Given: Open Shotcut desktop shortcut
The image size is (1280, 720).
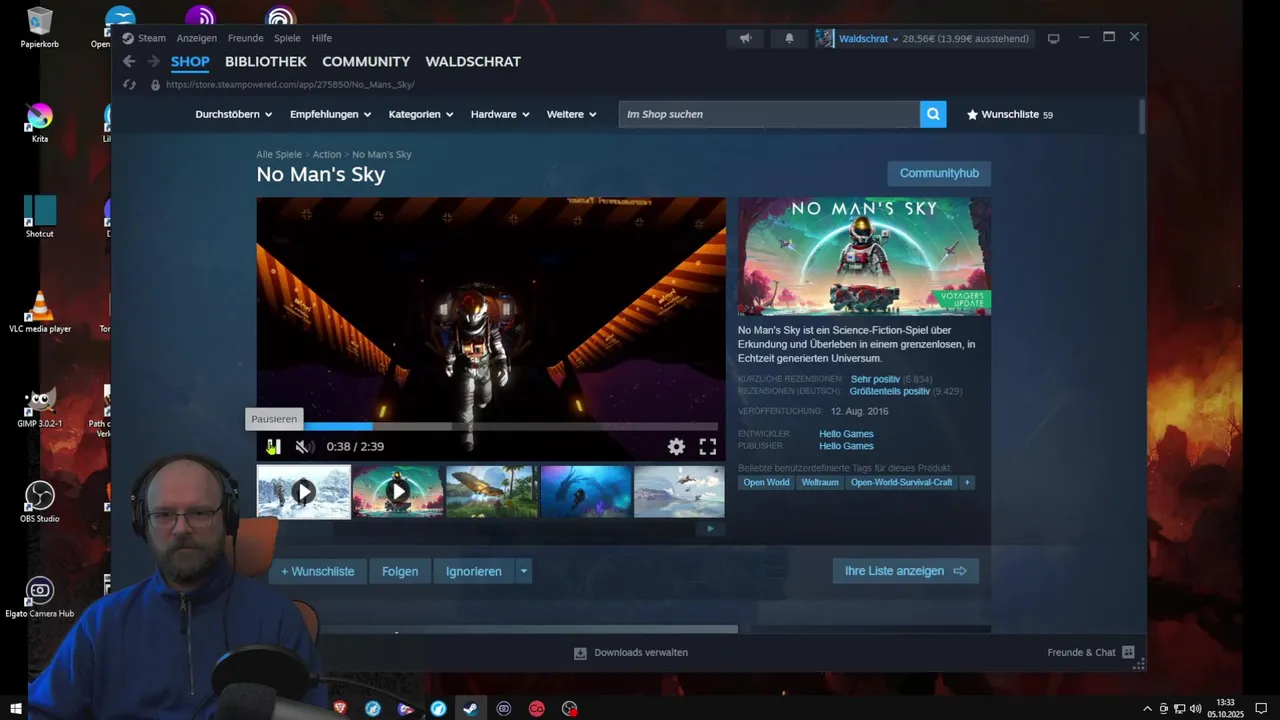Looking at the screenshot, I should click(x=40, y=217).
